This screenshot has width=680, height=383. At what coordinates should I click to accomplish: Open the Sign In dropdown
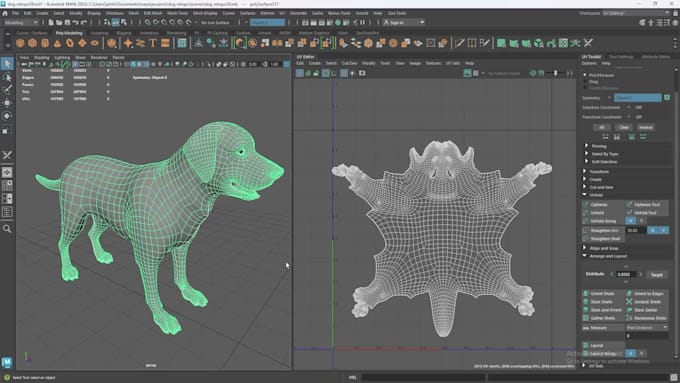point(404,23)
